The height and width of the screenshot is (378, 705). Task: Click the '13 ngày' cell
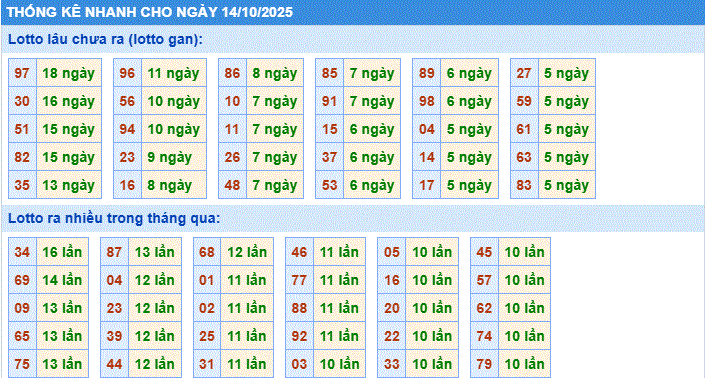pyautogui.click(x=69, y=185)
